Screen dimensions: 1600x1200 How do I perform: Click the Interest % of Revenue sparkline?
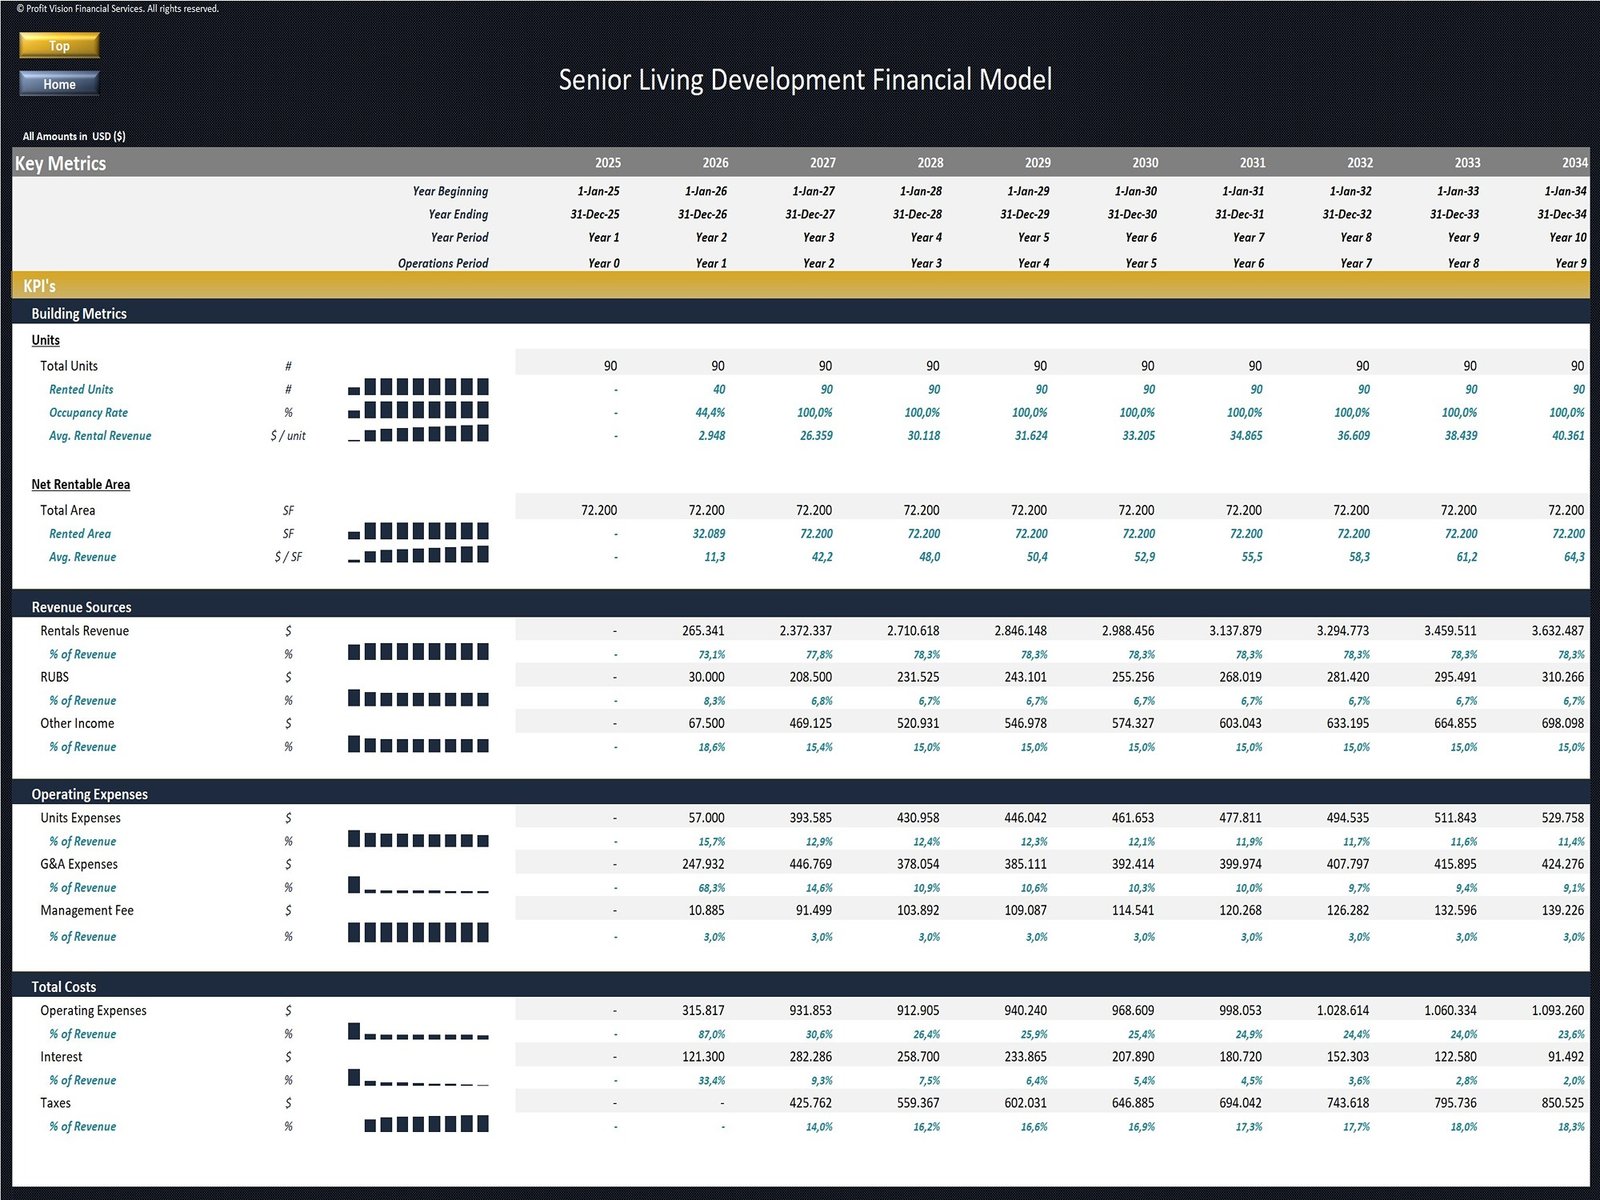418,1078
